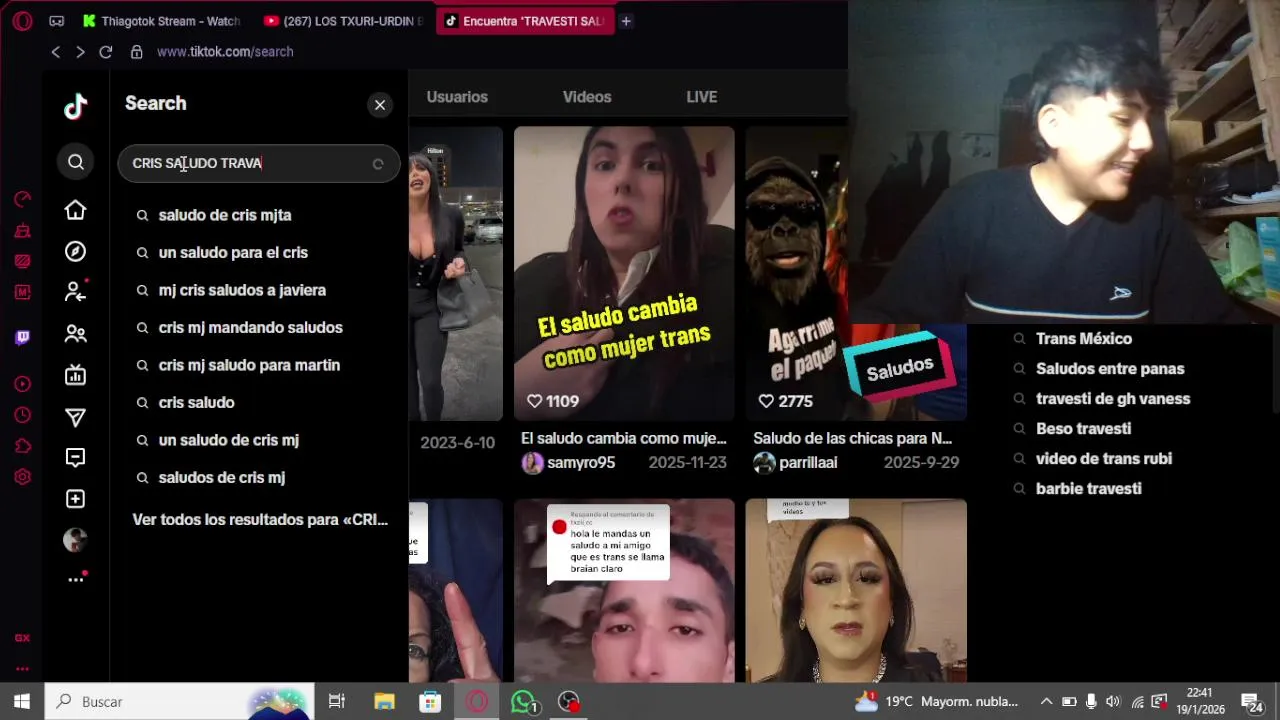Switch to LOS TXURI-URDIN YouTube tab
The image size is (1280, 720).
(344, 21)
